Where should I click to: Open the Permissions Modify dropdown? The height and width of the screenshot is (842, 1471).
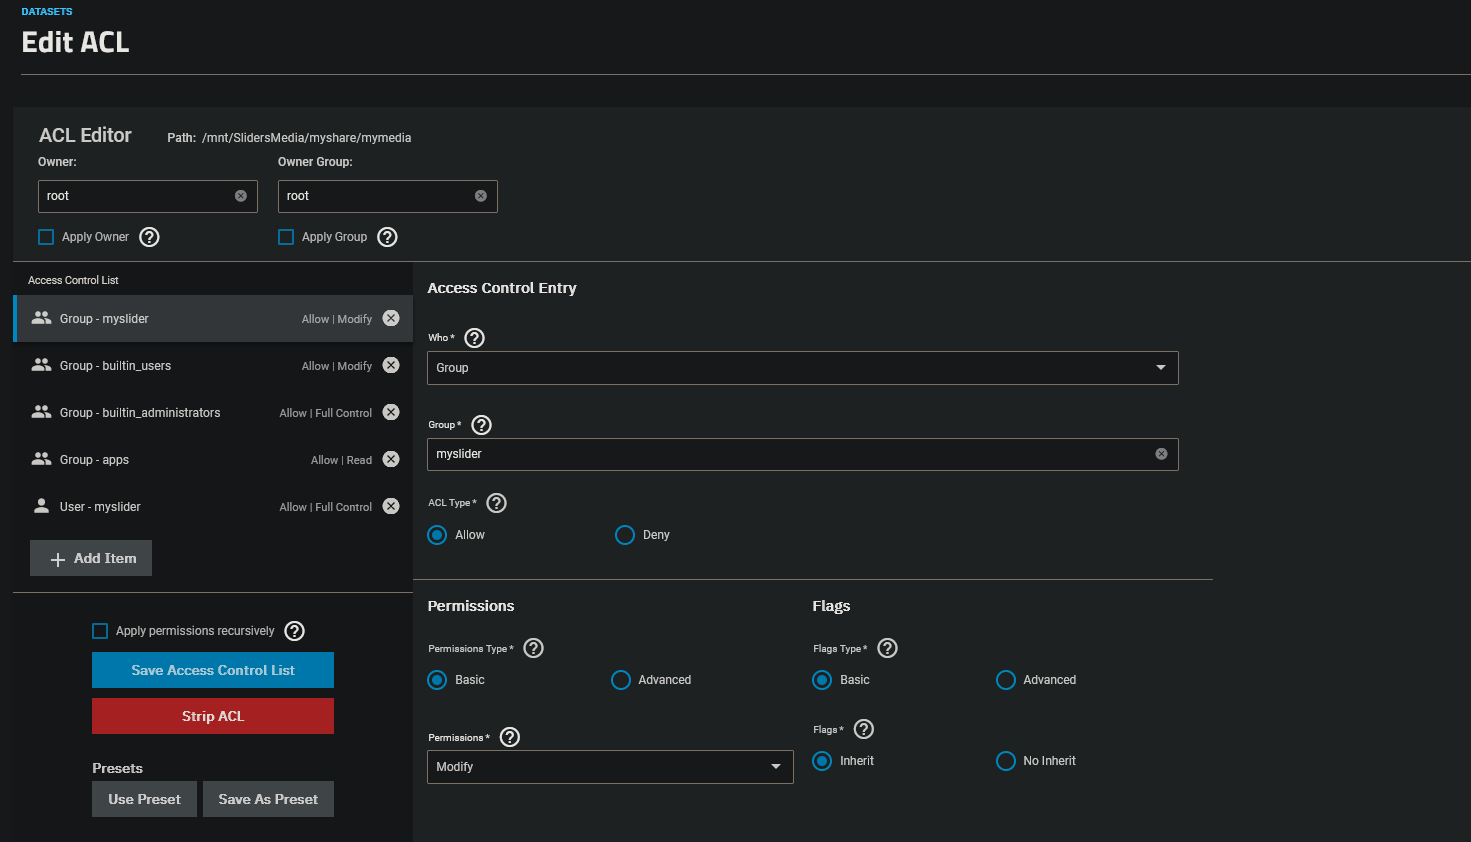click(x=610, y=767)
